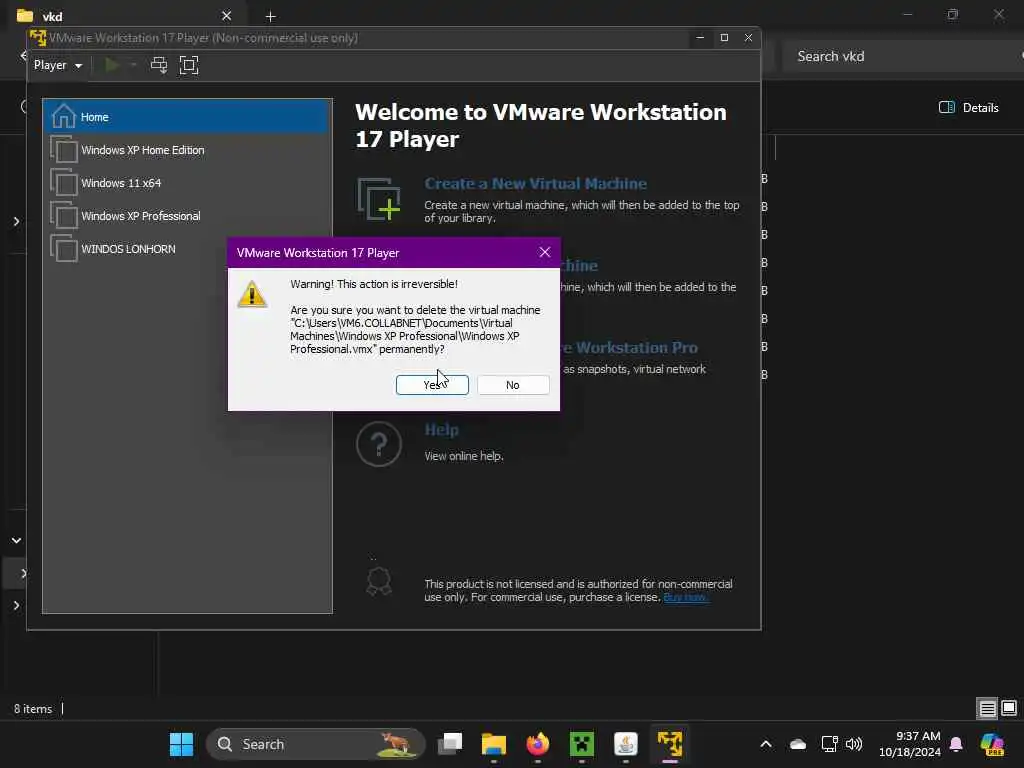Click the license ribbon badge icon
1024x768 pixels.
point(379,581)
